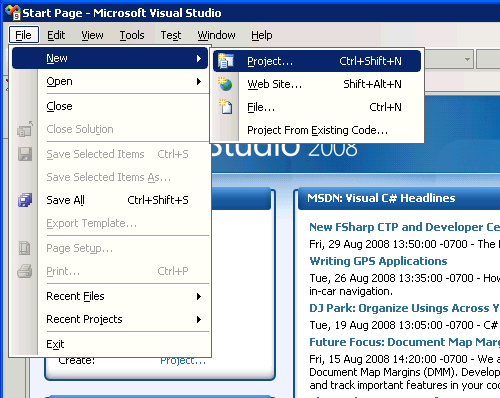Screen dimensions: 500x398
Task: Click the Visual Studio title bar icon
Action: click(13, 12)
